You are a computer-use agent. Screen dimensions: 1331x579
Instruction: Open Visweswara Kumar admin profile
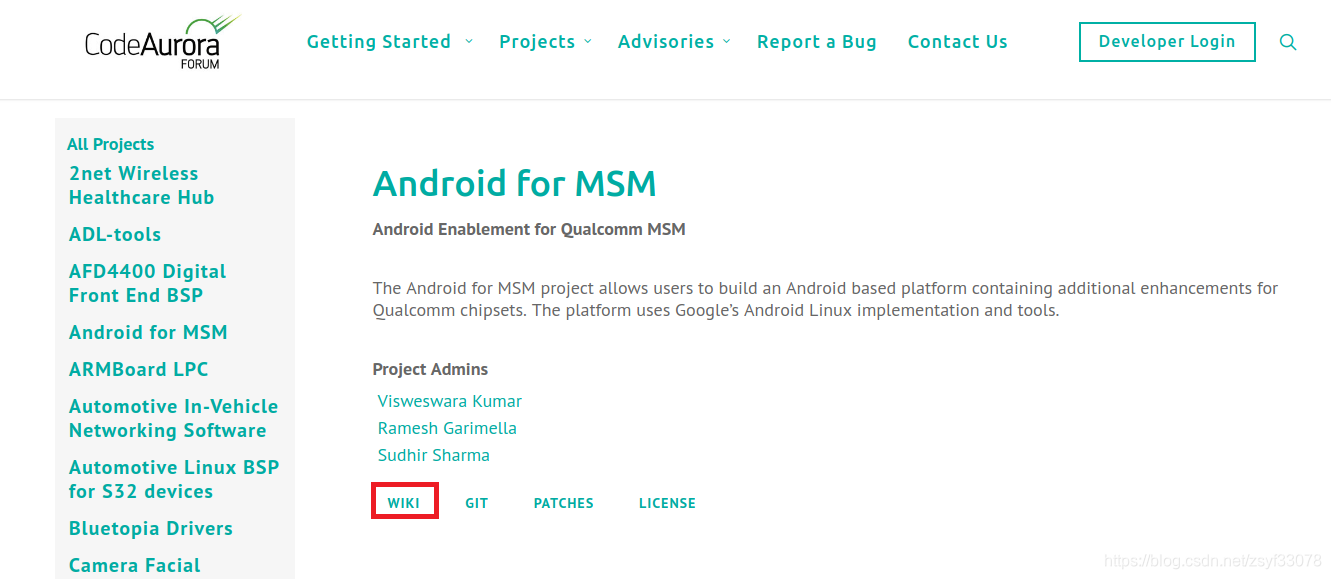(x=449, y=400)
